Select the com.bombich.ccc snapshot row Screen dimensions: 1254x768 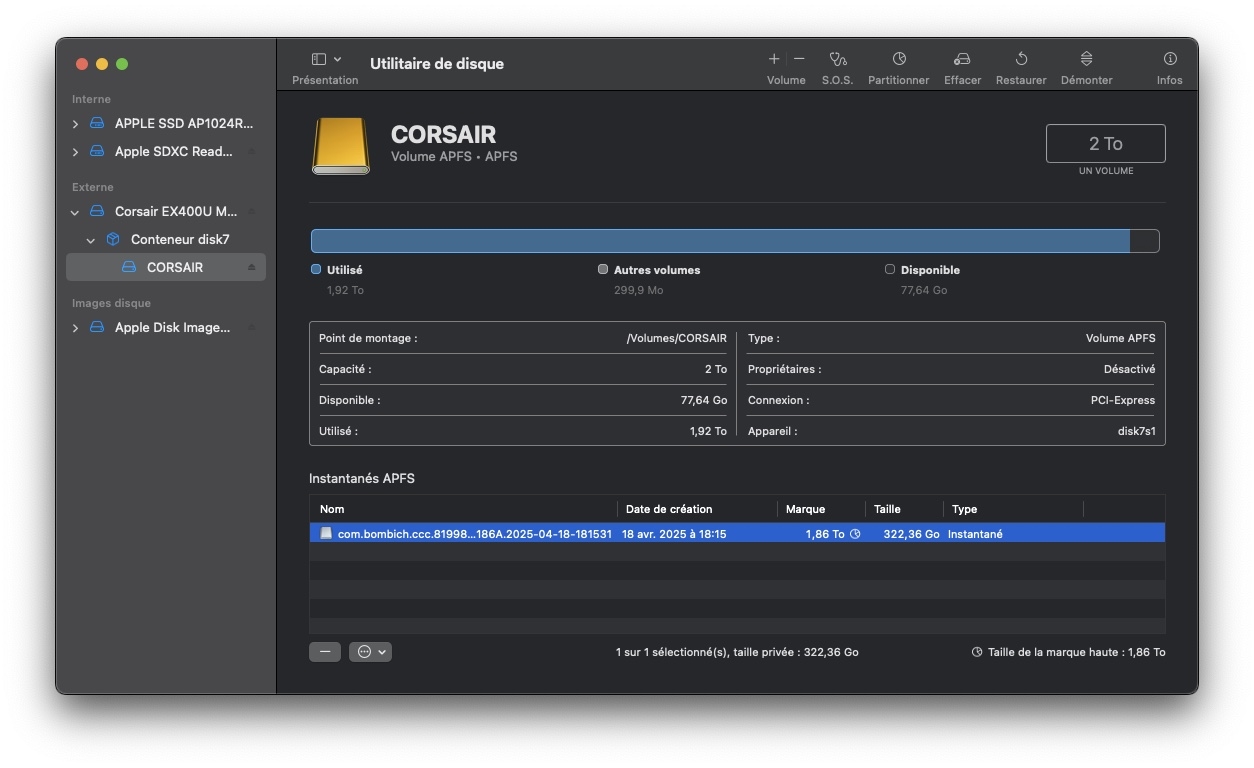coord(474,534)
